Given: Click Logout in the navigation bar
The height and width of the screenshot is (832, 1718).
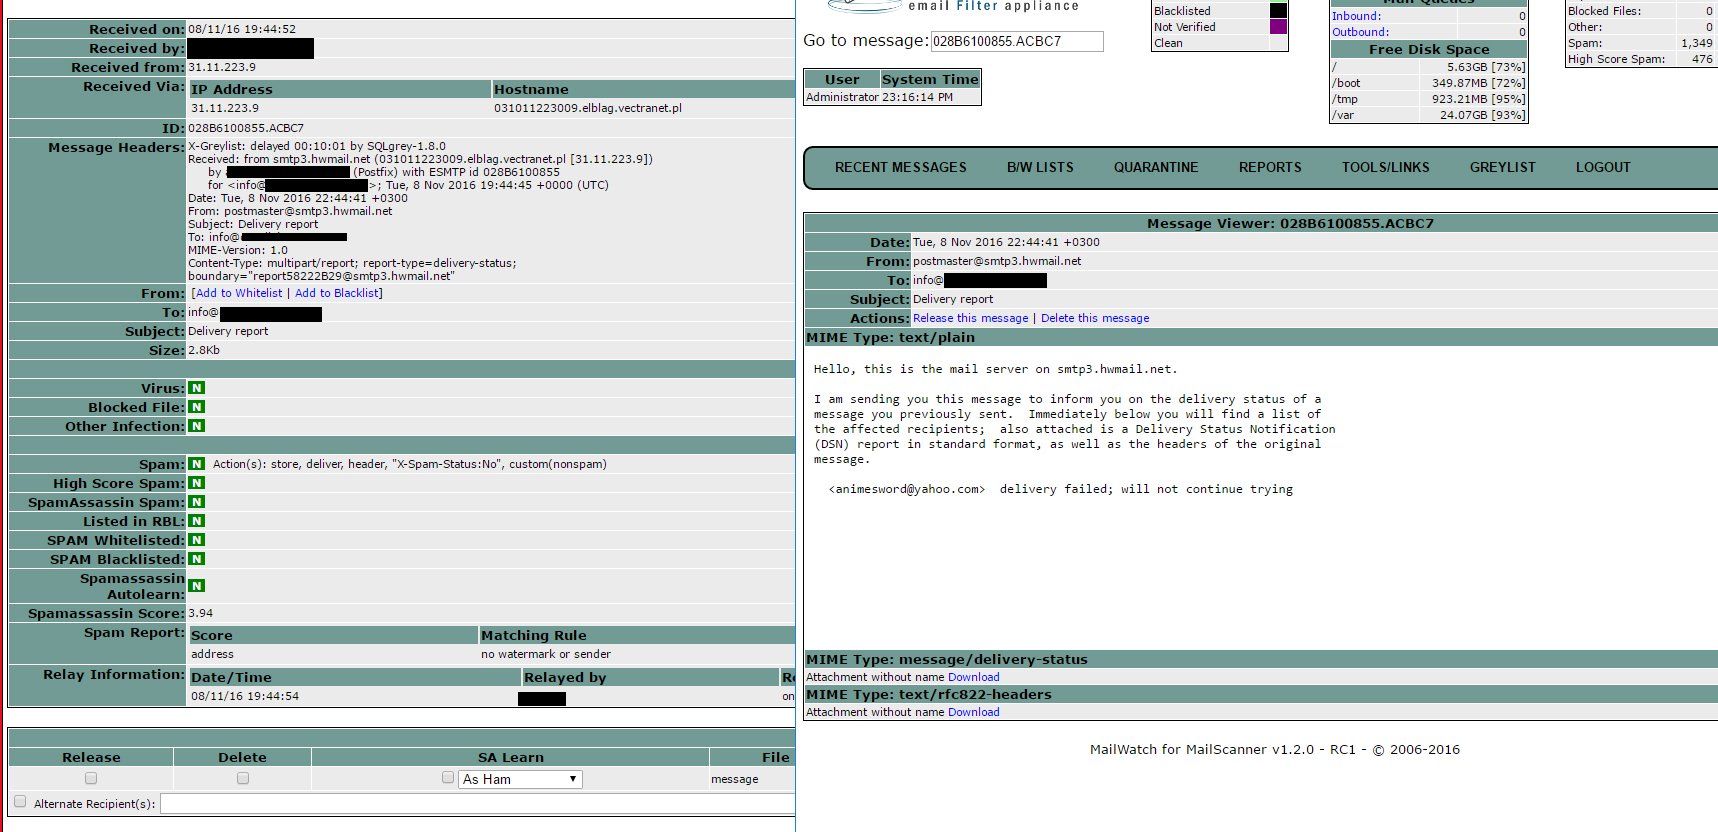Looking at the screenshot, I should click(x=1603, y=168).
